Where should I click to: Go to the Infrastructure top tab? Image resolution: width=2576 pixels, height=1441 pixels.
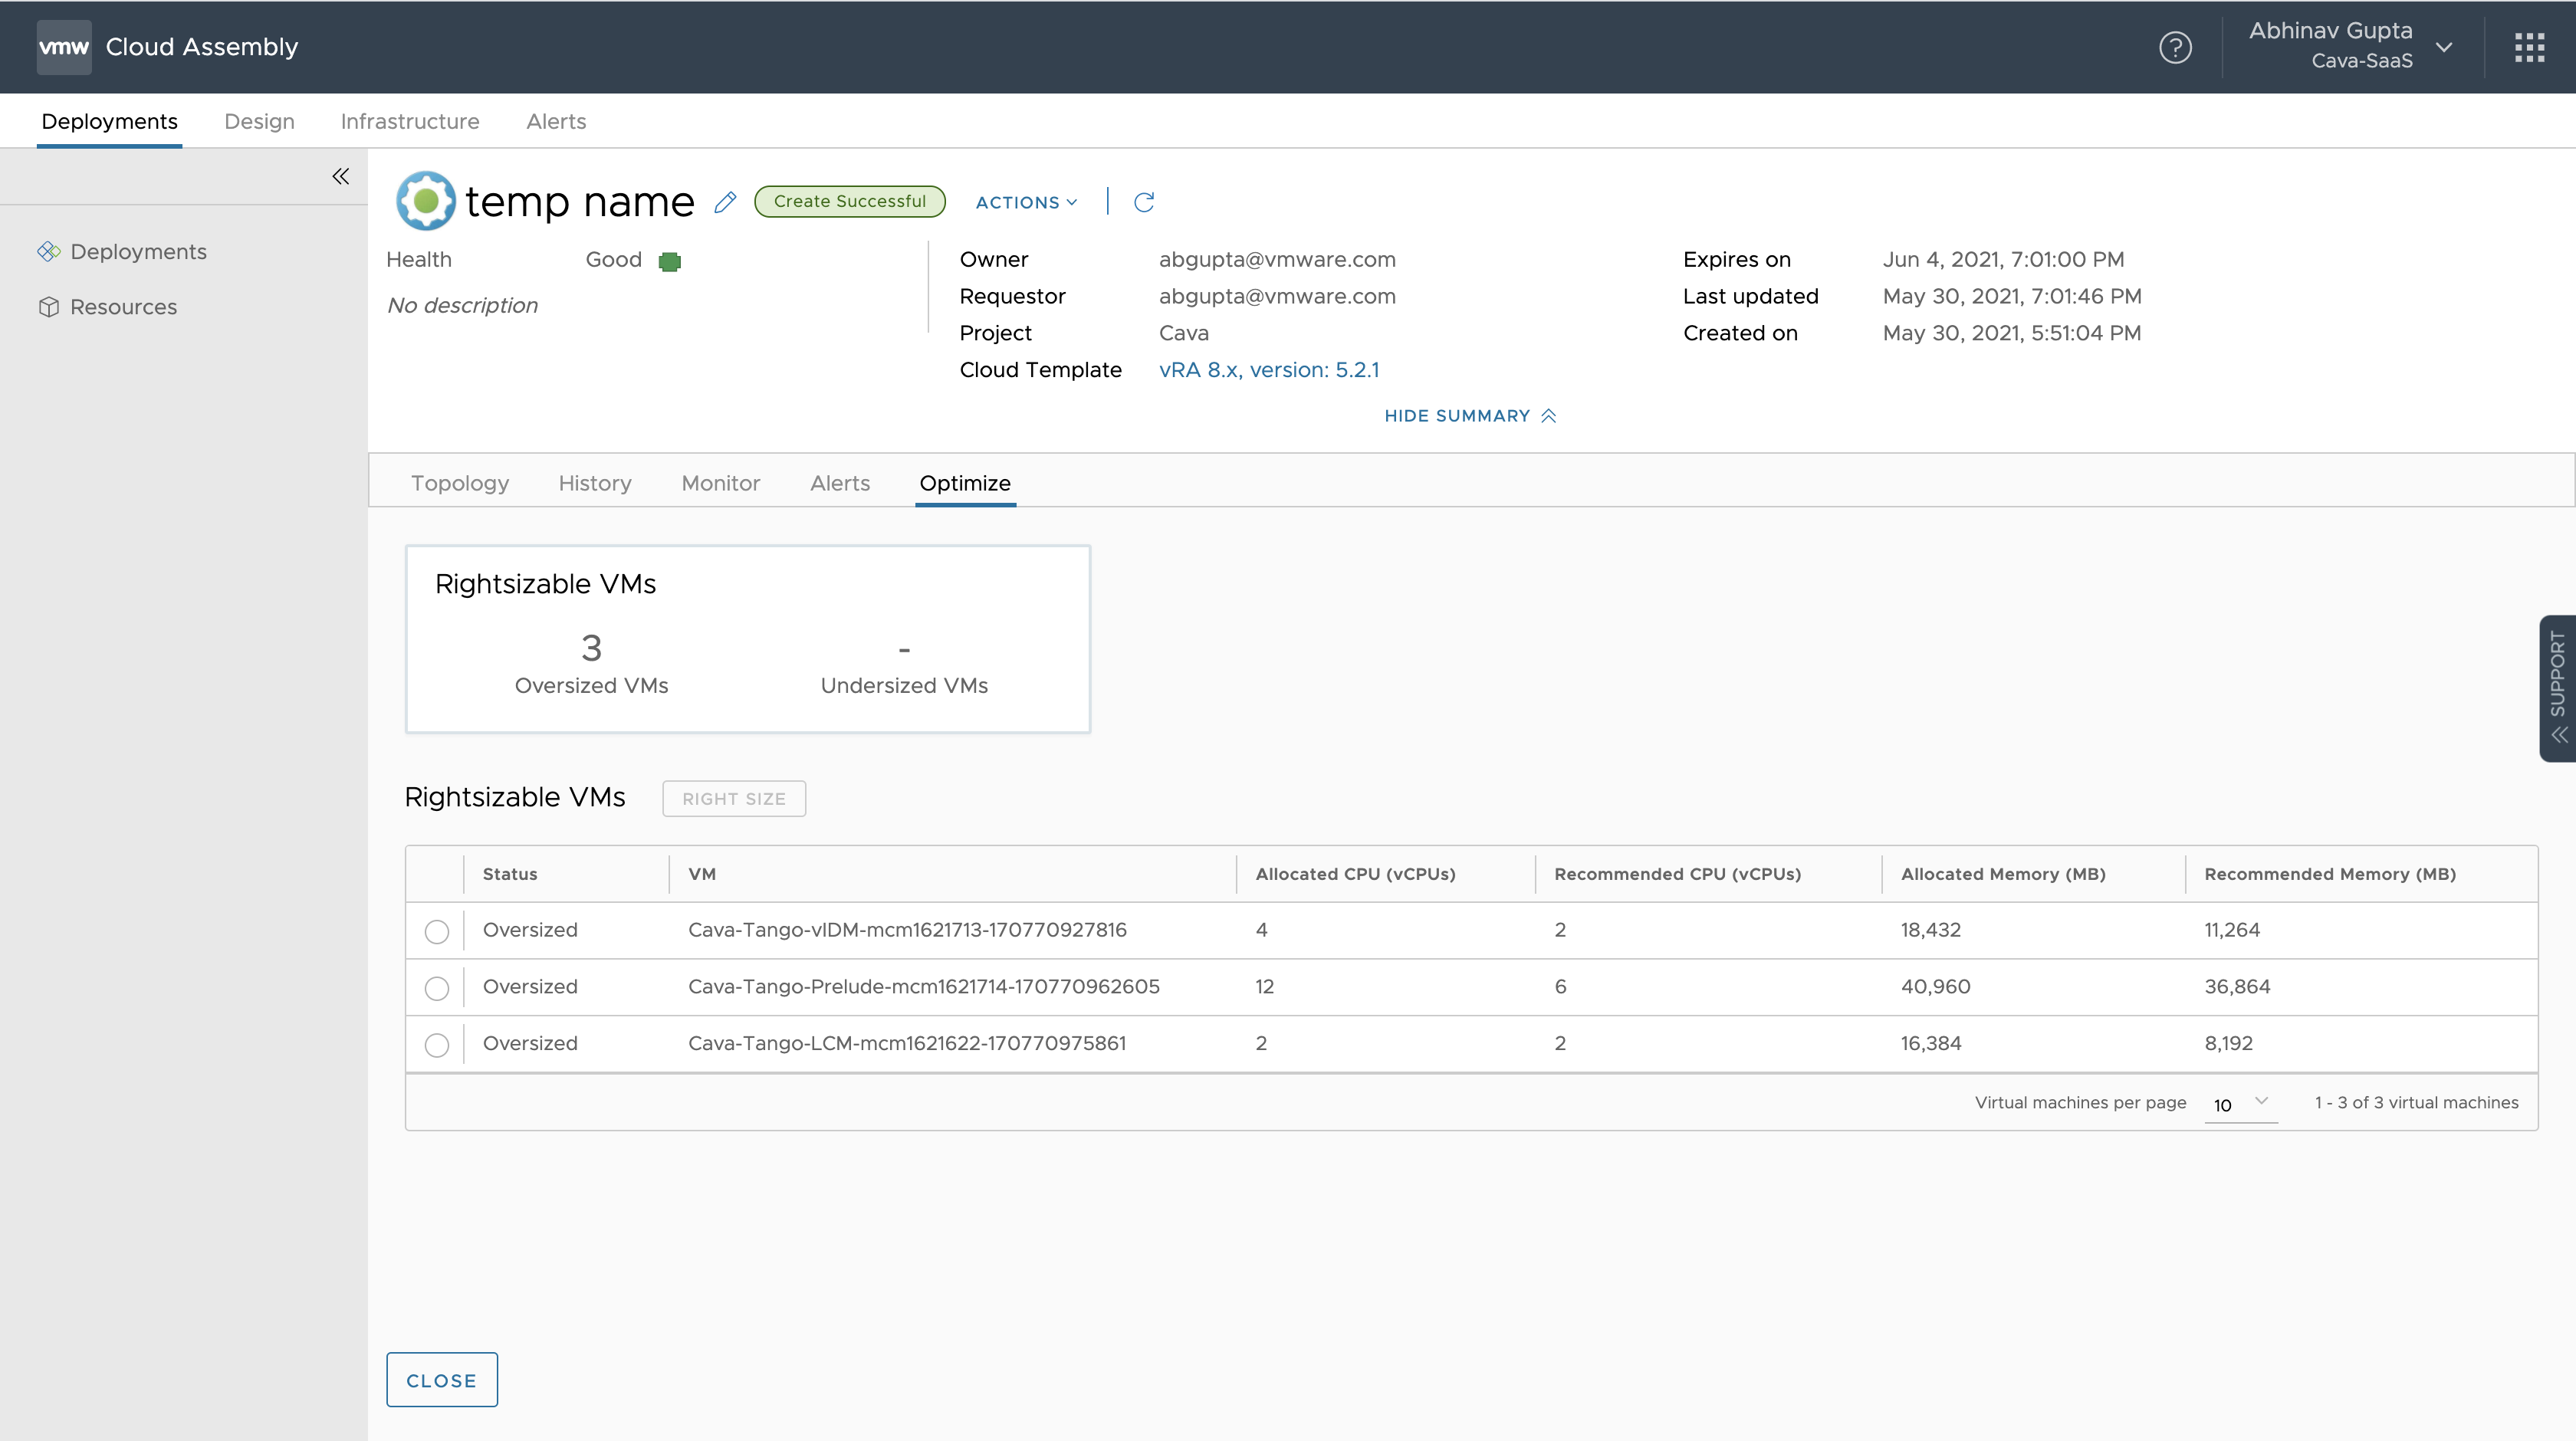click(410, 121)
